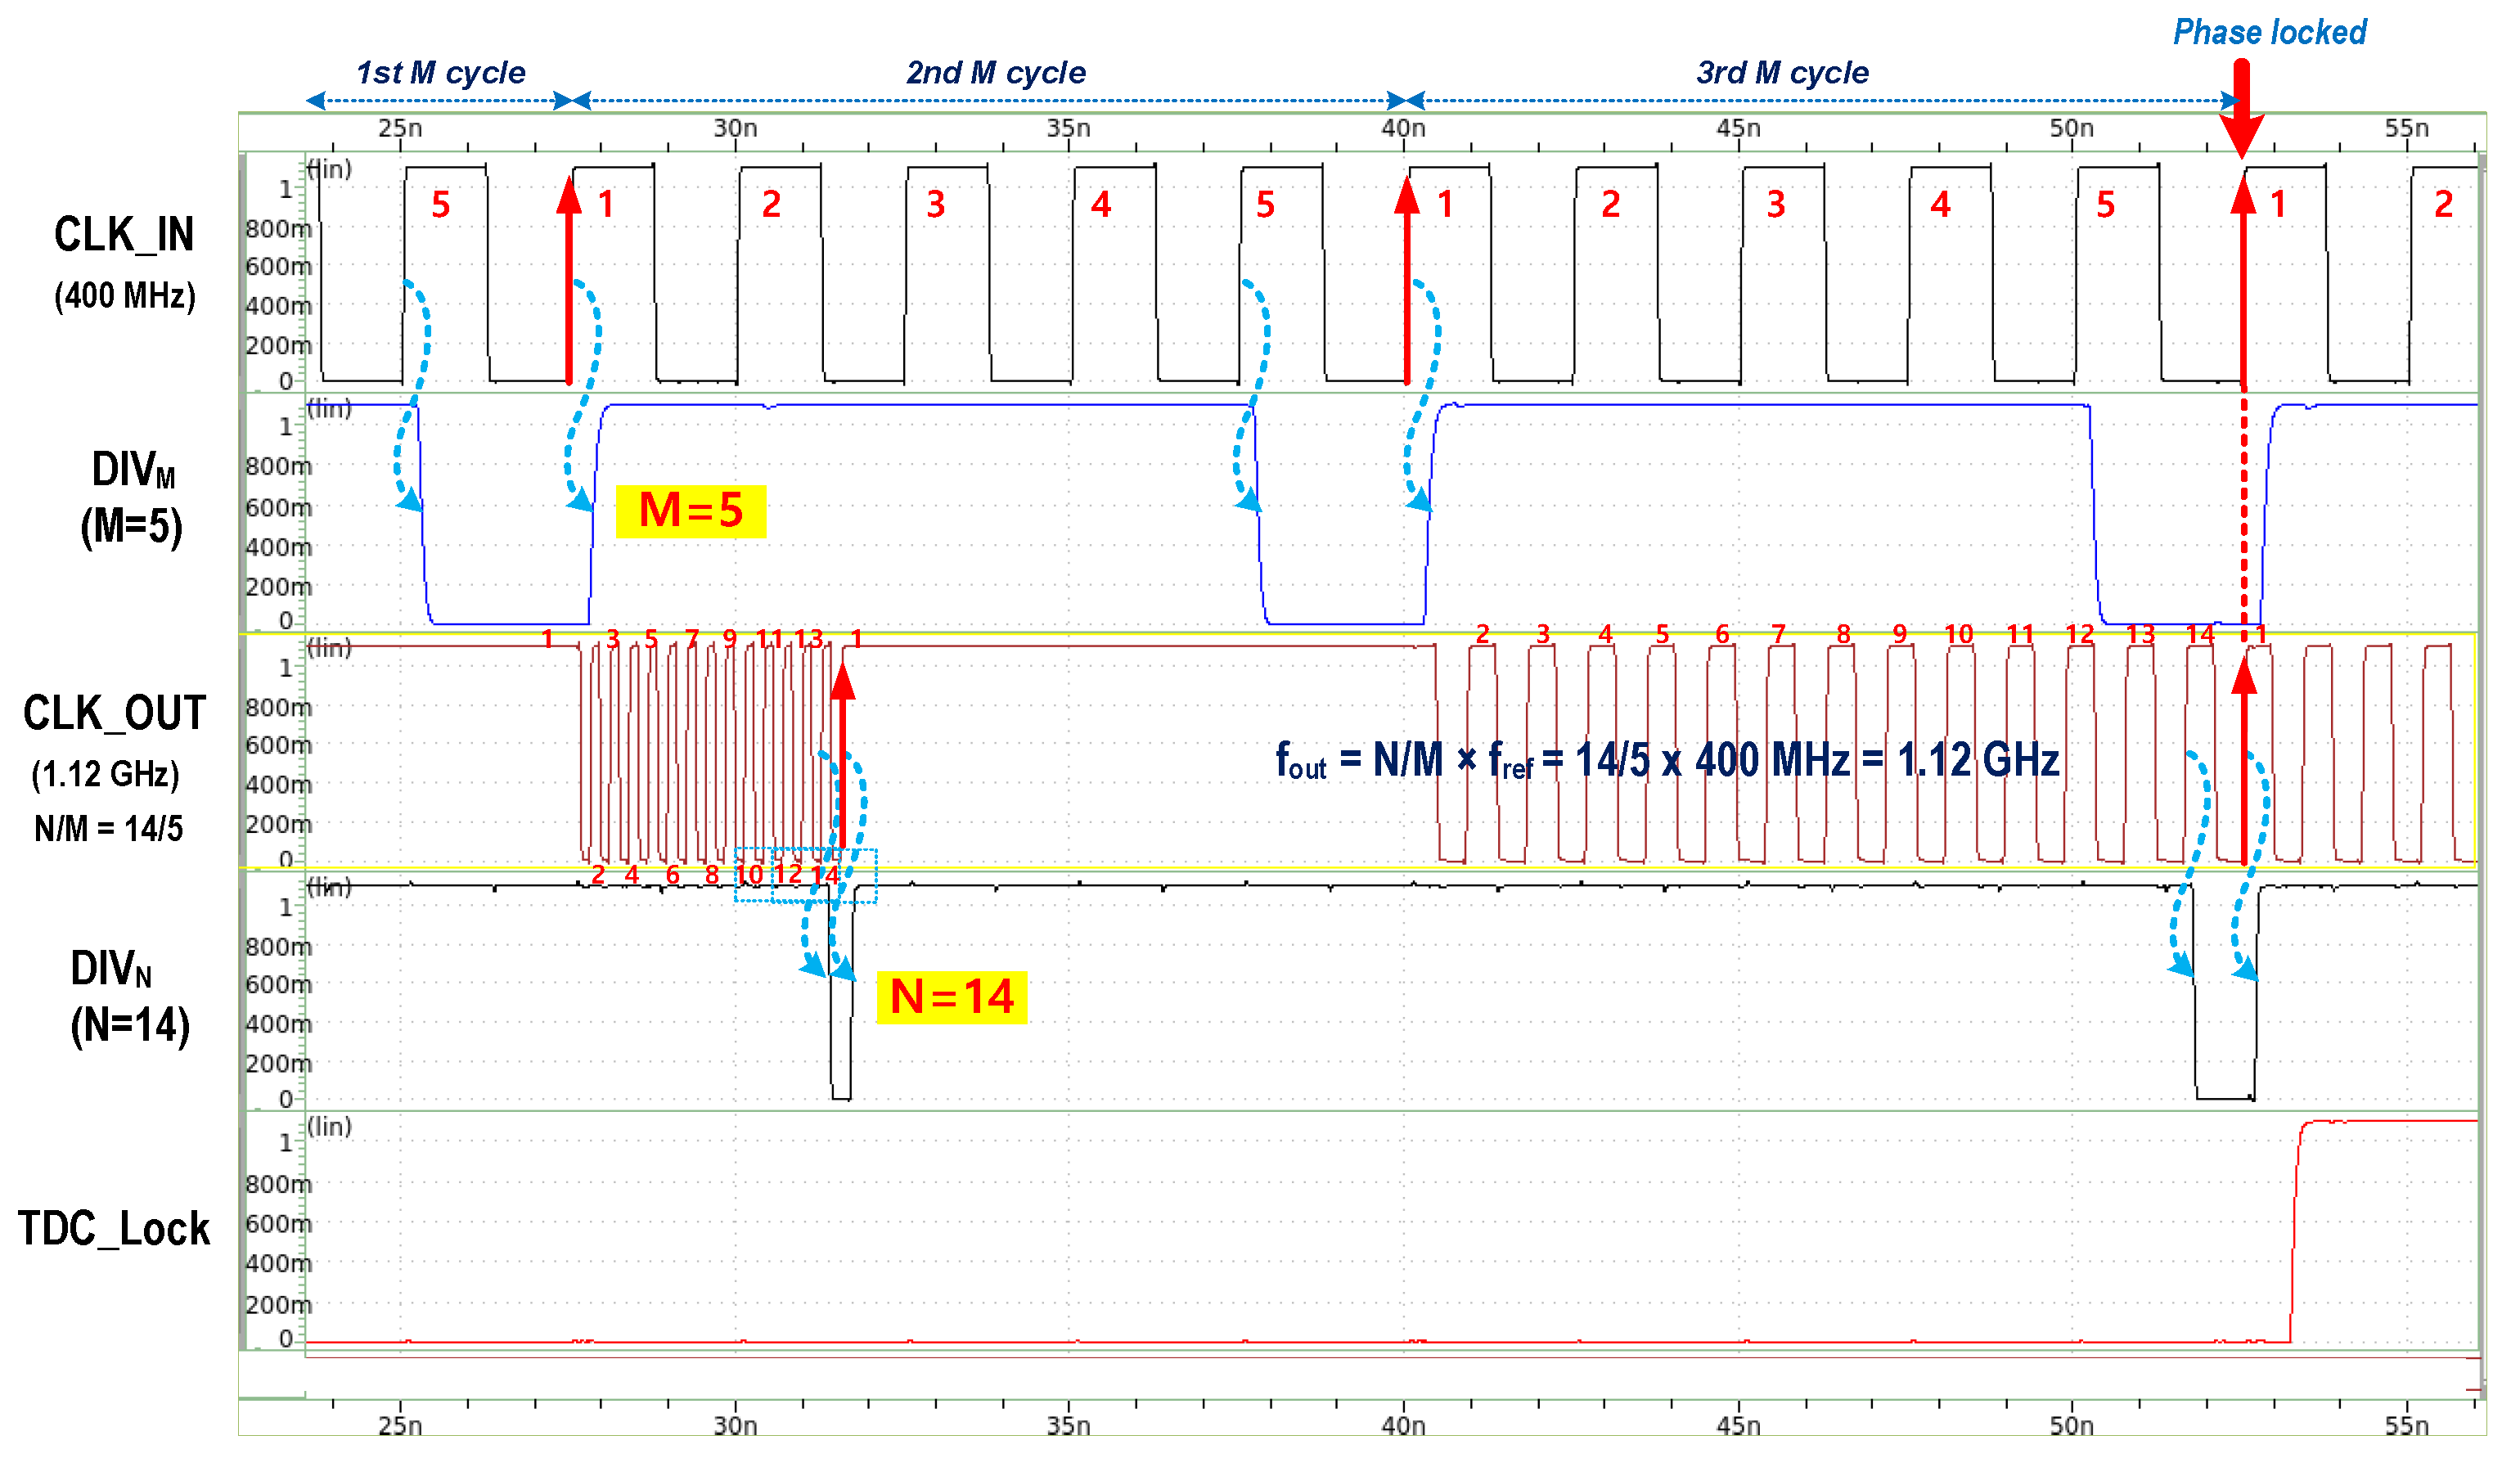Click the 40n tick on top time axis

click(1403, 130)
